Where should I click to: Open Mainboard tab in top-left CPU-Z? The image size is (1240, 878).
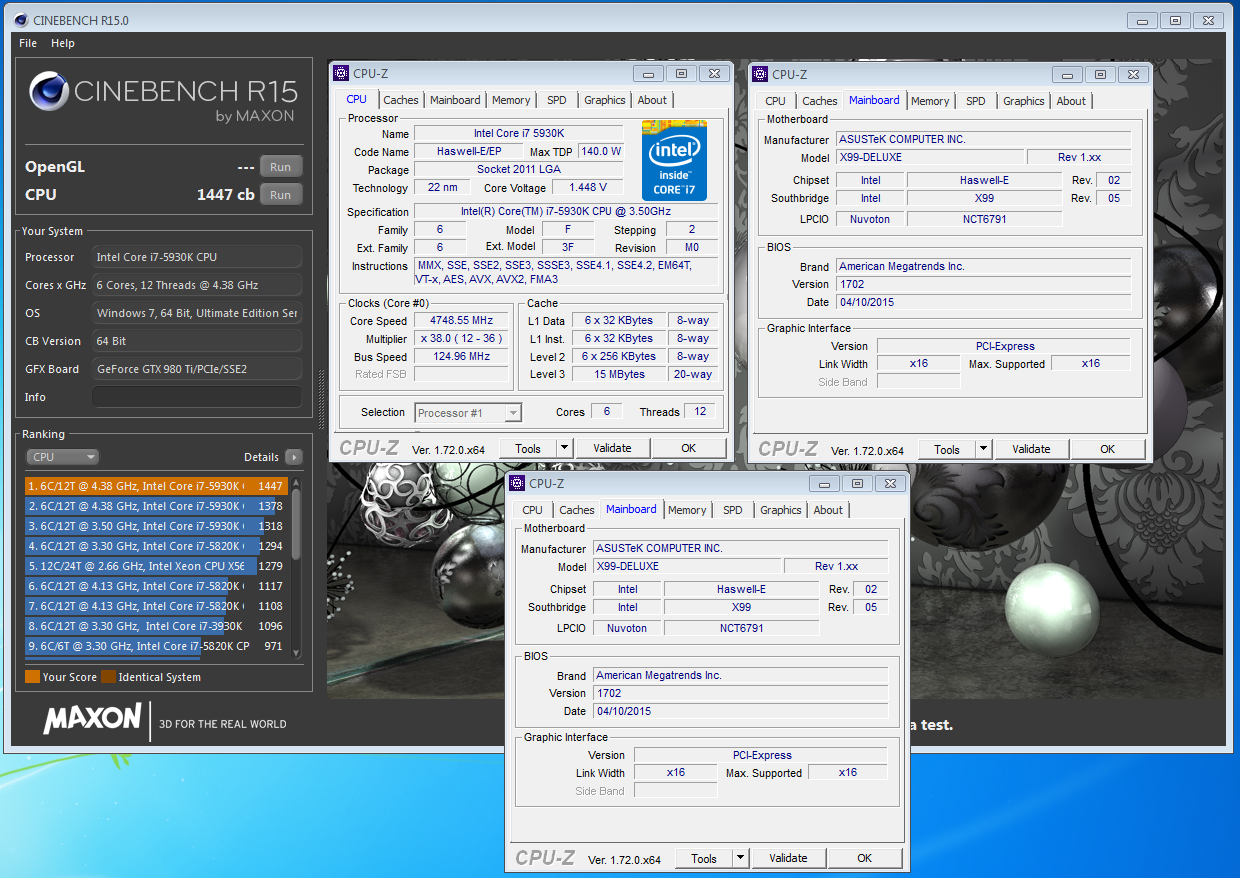[x=455, y=100]
